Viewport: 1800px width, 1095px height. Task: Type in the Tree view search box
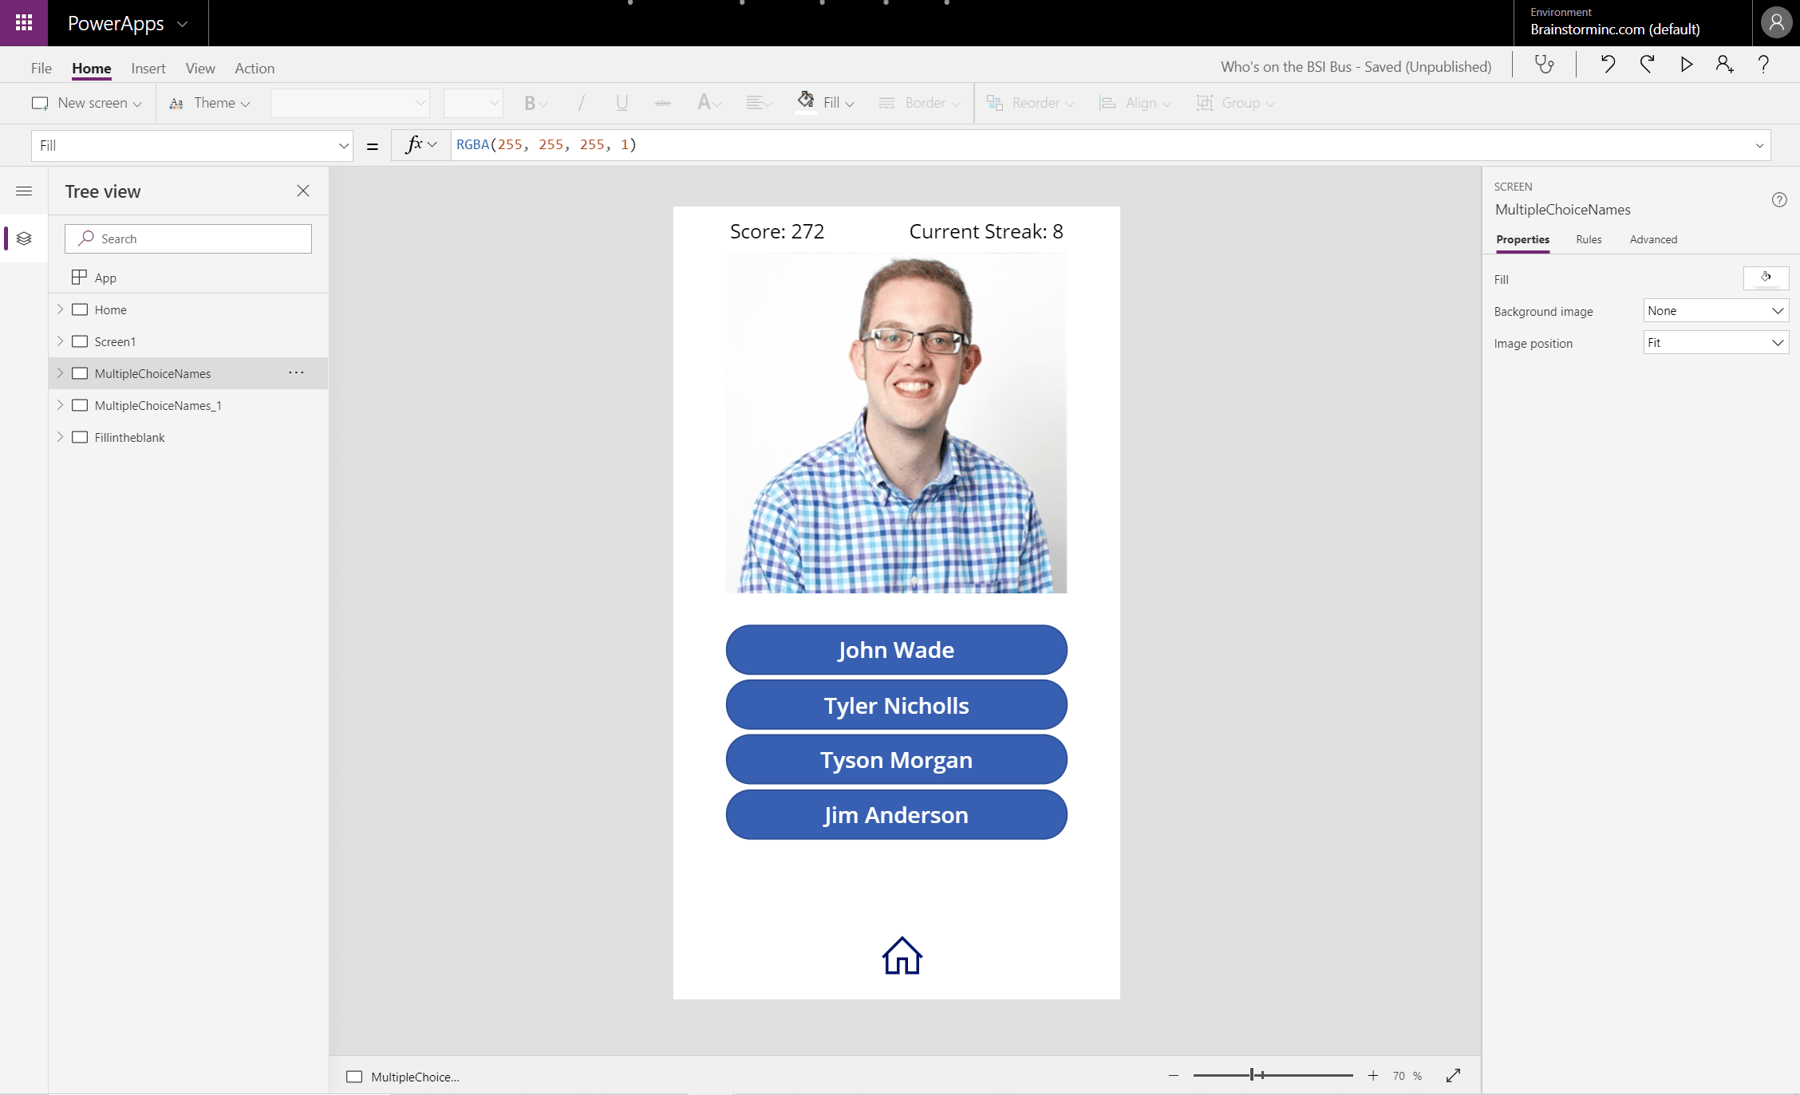tap(188, 238)
